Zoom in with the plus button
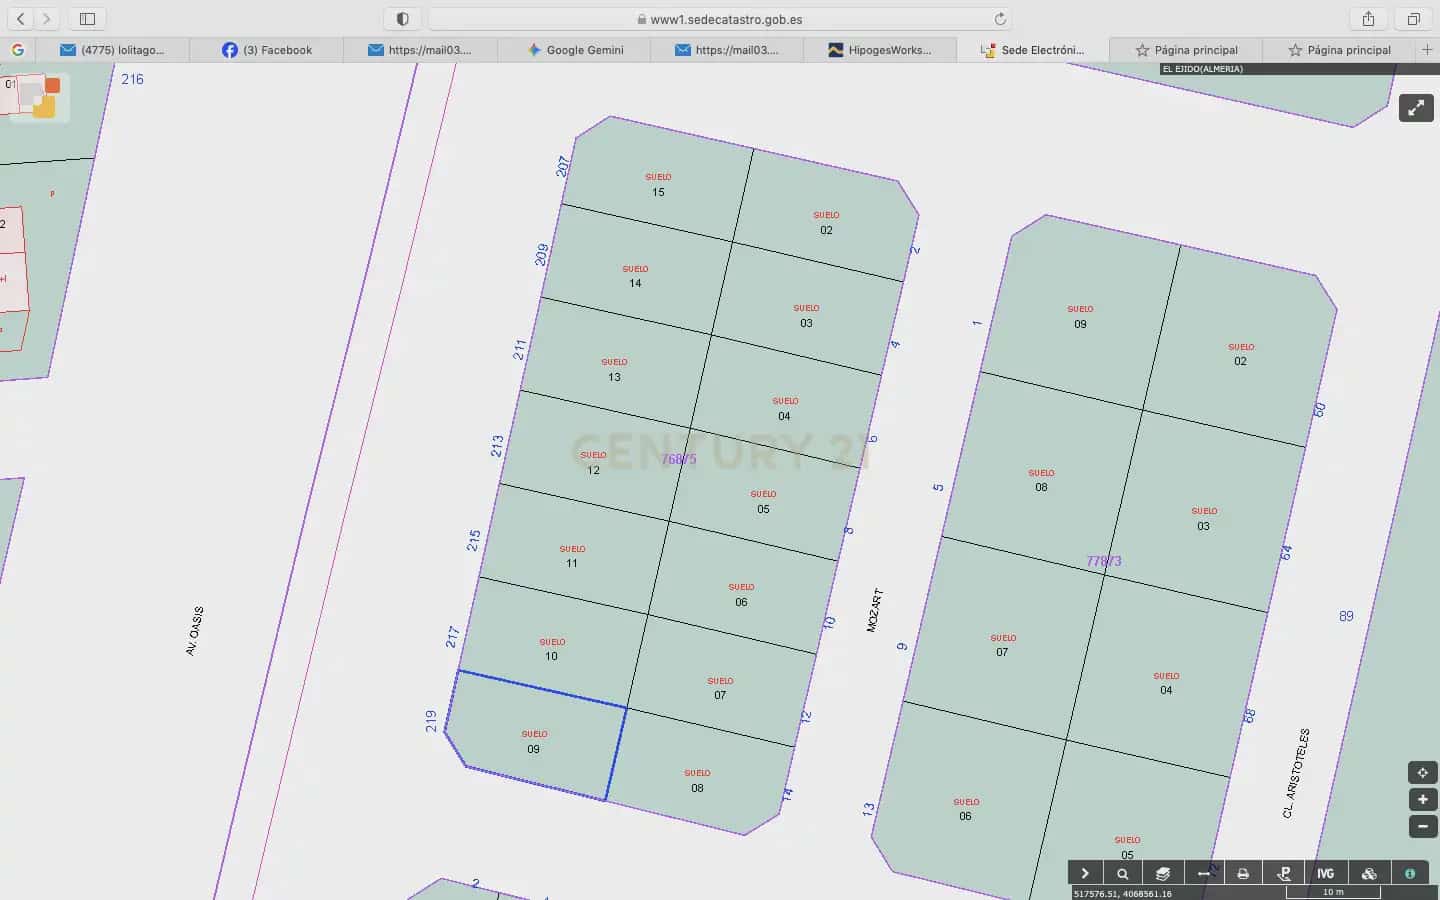The height and width of the screenshot is (900, 1440). [x=1423, y=800]
